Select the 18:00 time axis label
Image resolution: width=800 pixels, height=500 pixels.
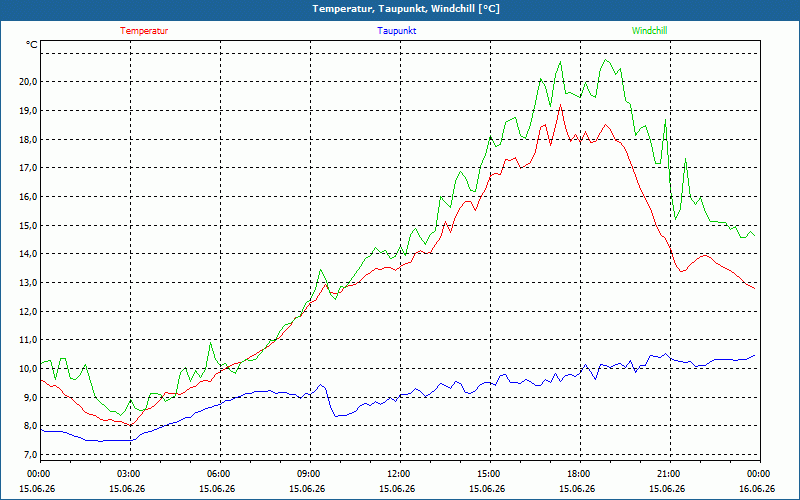580,474
